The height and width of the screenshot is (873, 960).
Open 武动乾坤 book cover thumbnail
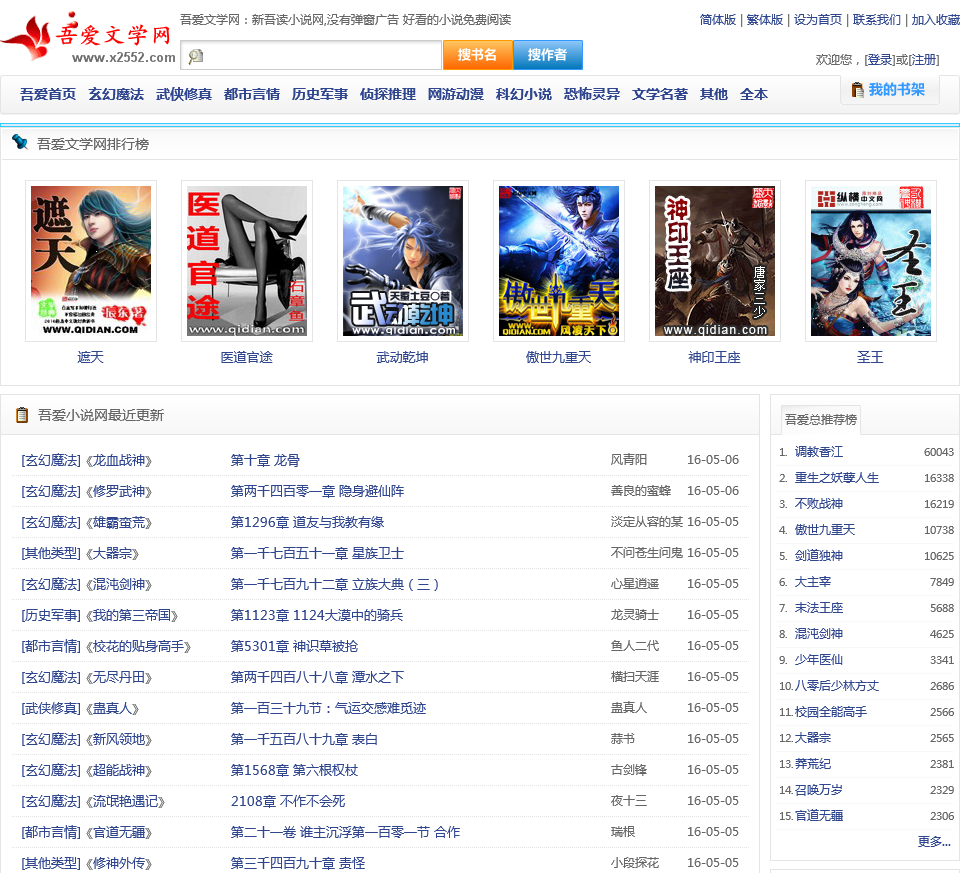coord(403,261)
